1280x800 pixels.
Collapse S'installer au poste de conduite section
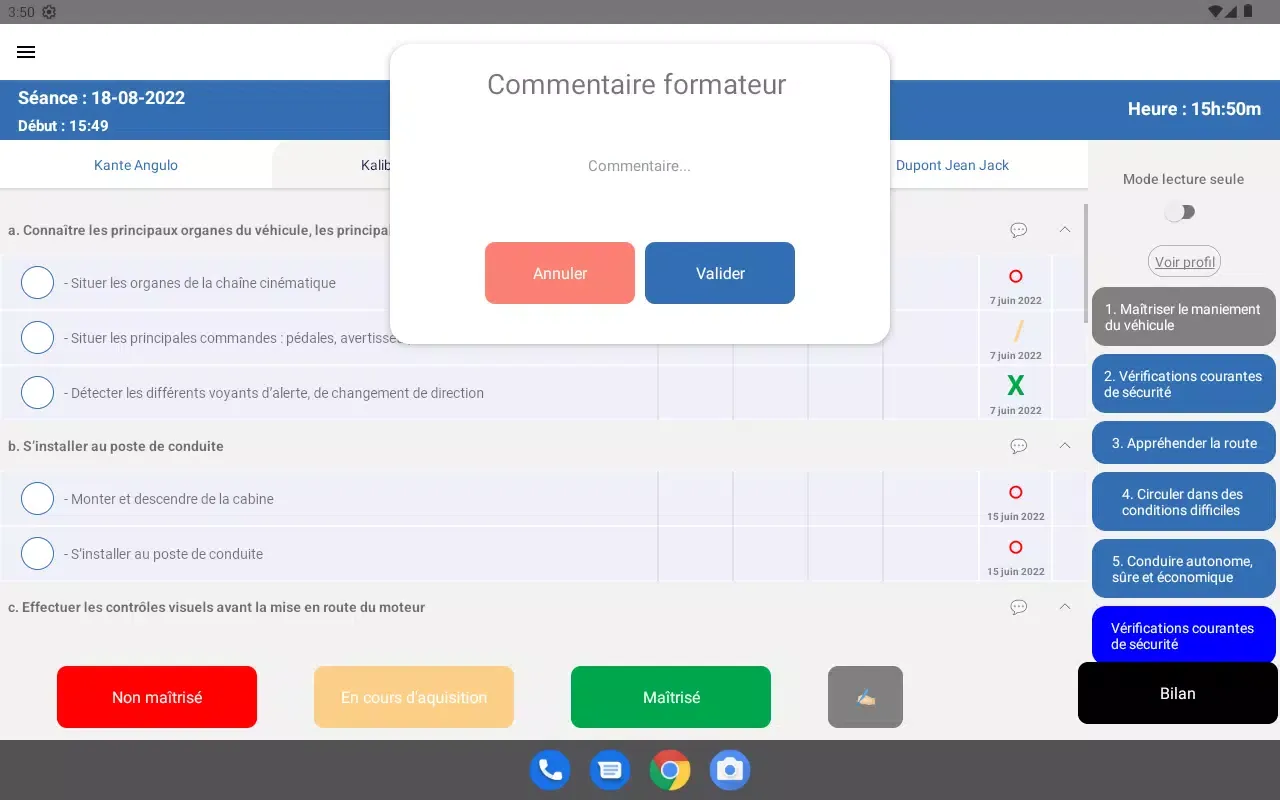click(x=1065, y=446)
